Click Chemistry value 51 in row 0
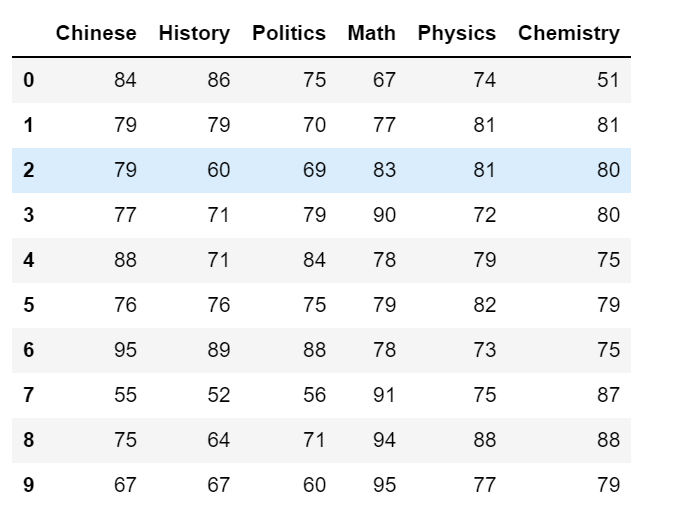686x522 pixels. 608,80
